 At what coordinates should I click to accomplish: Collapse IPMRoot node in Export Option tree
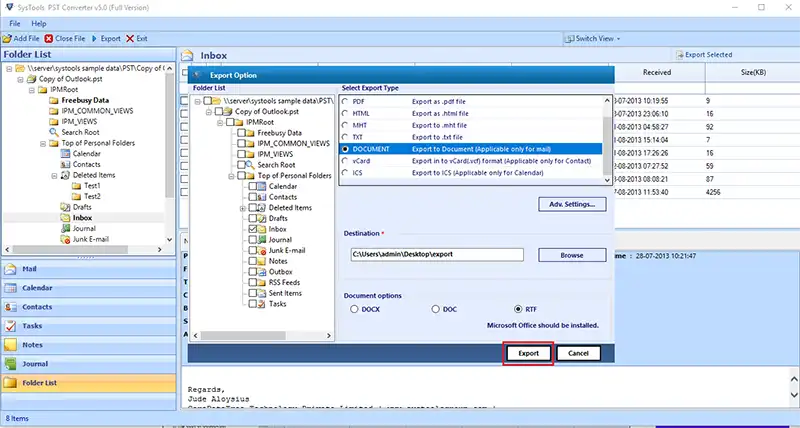click(220, 123)
